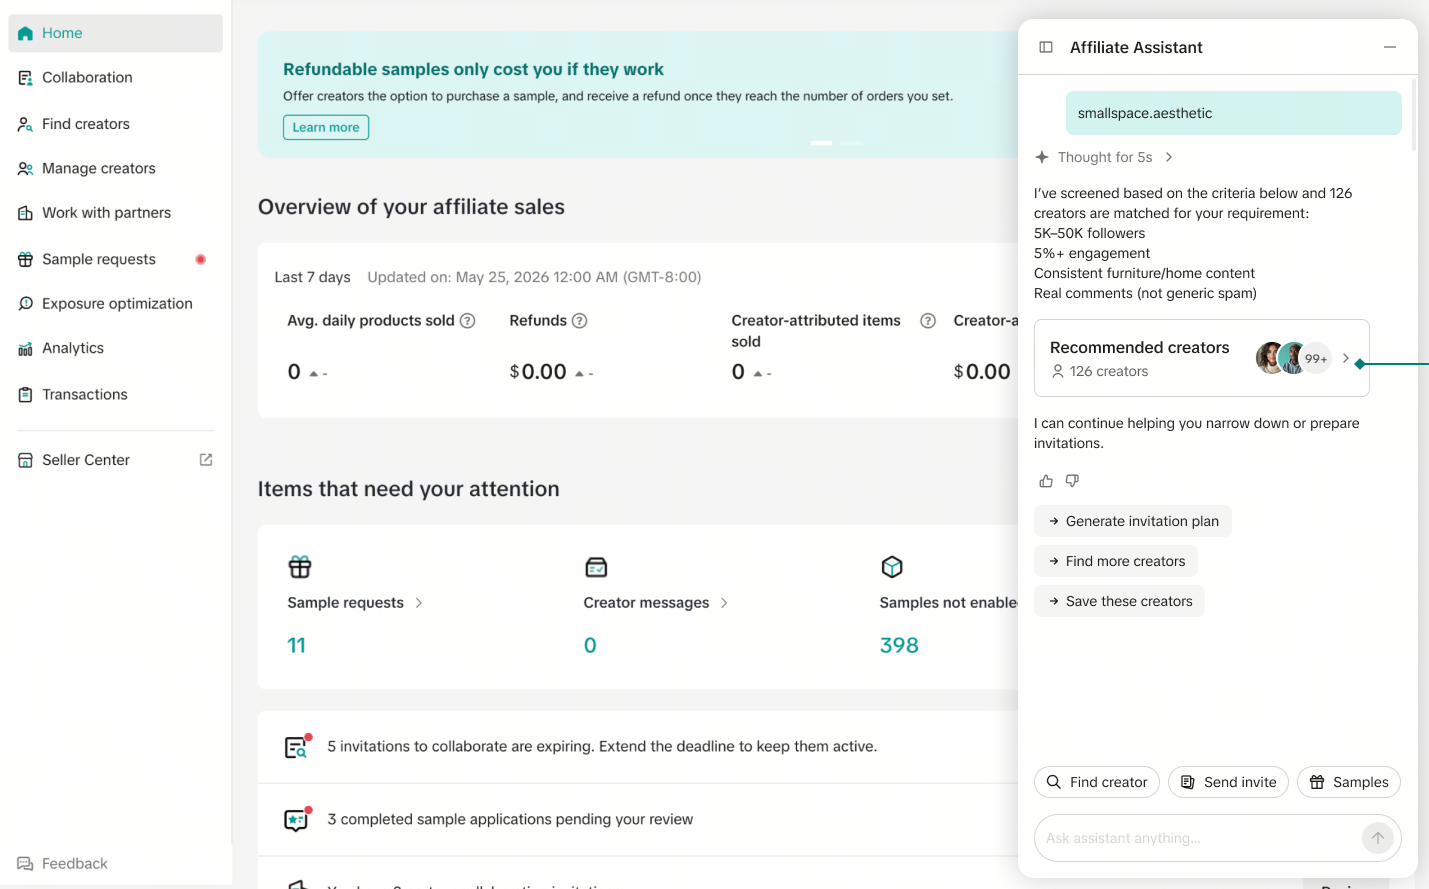Open help tooltip for Refunds metric
The image size is (1429, 889).
(x=579, y=321)
